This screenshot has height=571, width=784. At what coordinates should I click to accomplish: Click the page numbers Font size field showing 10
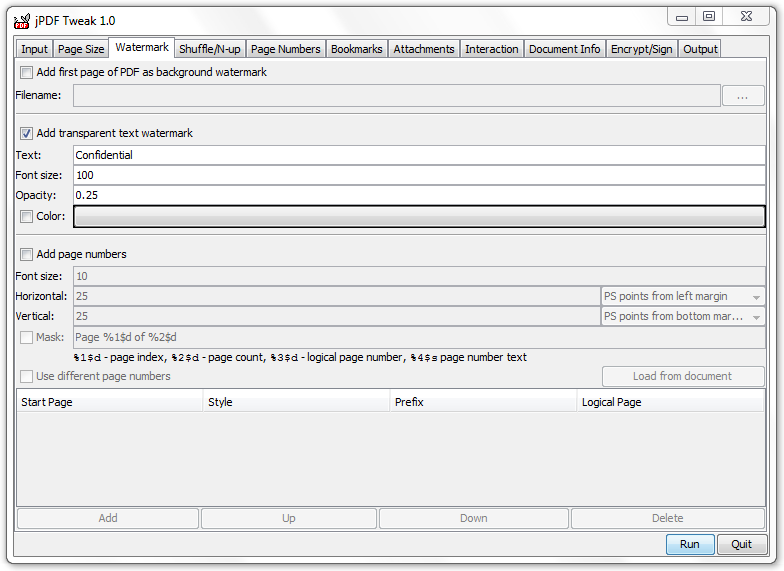tap(419, 276)
